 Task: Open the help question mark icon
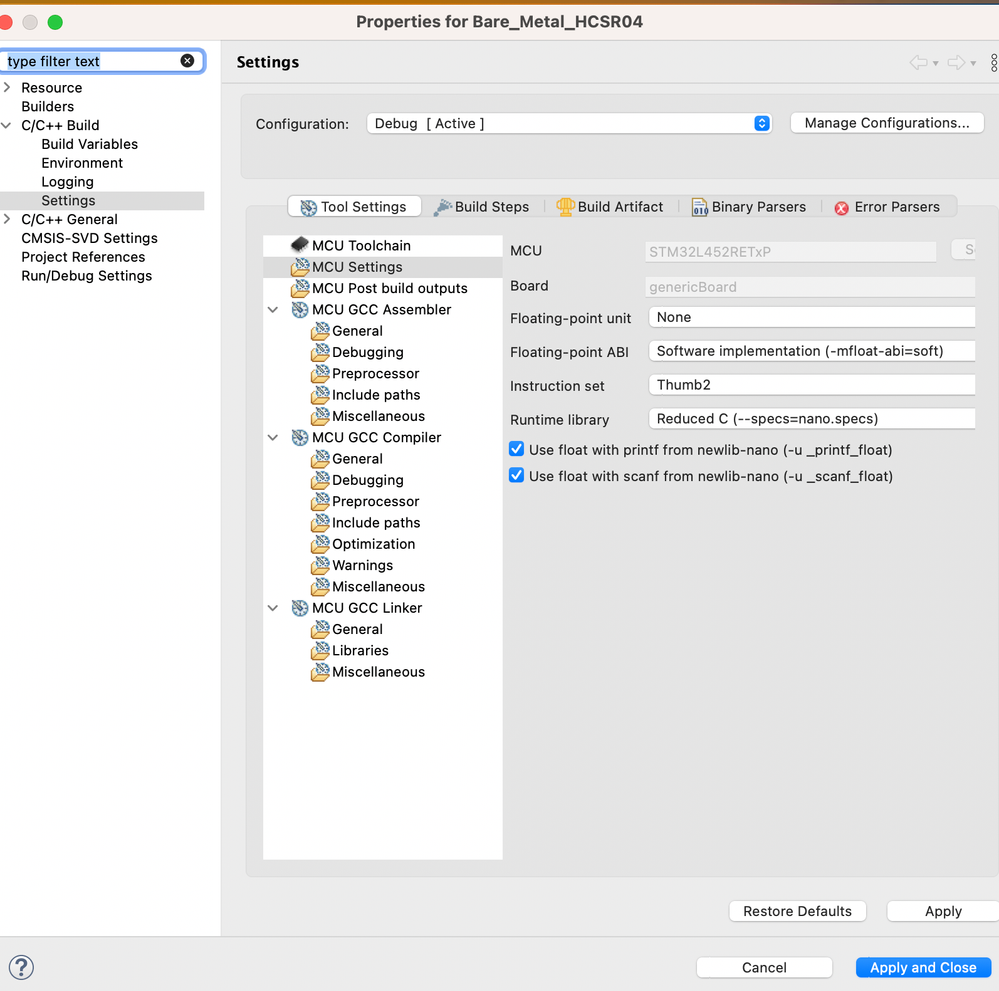[21, 967]
